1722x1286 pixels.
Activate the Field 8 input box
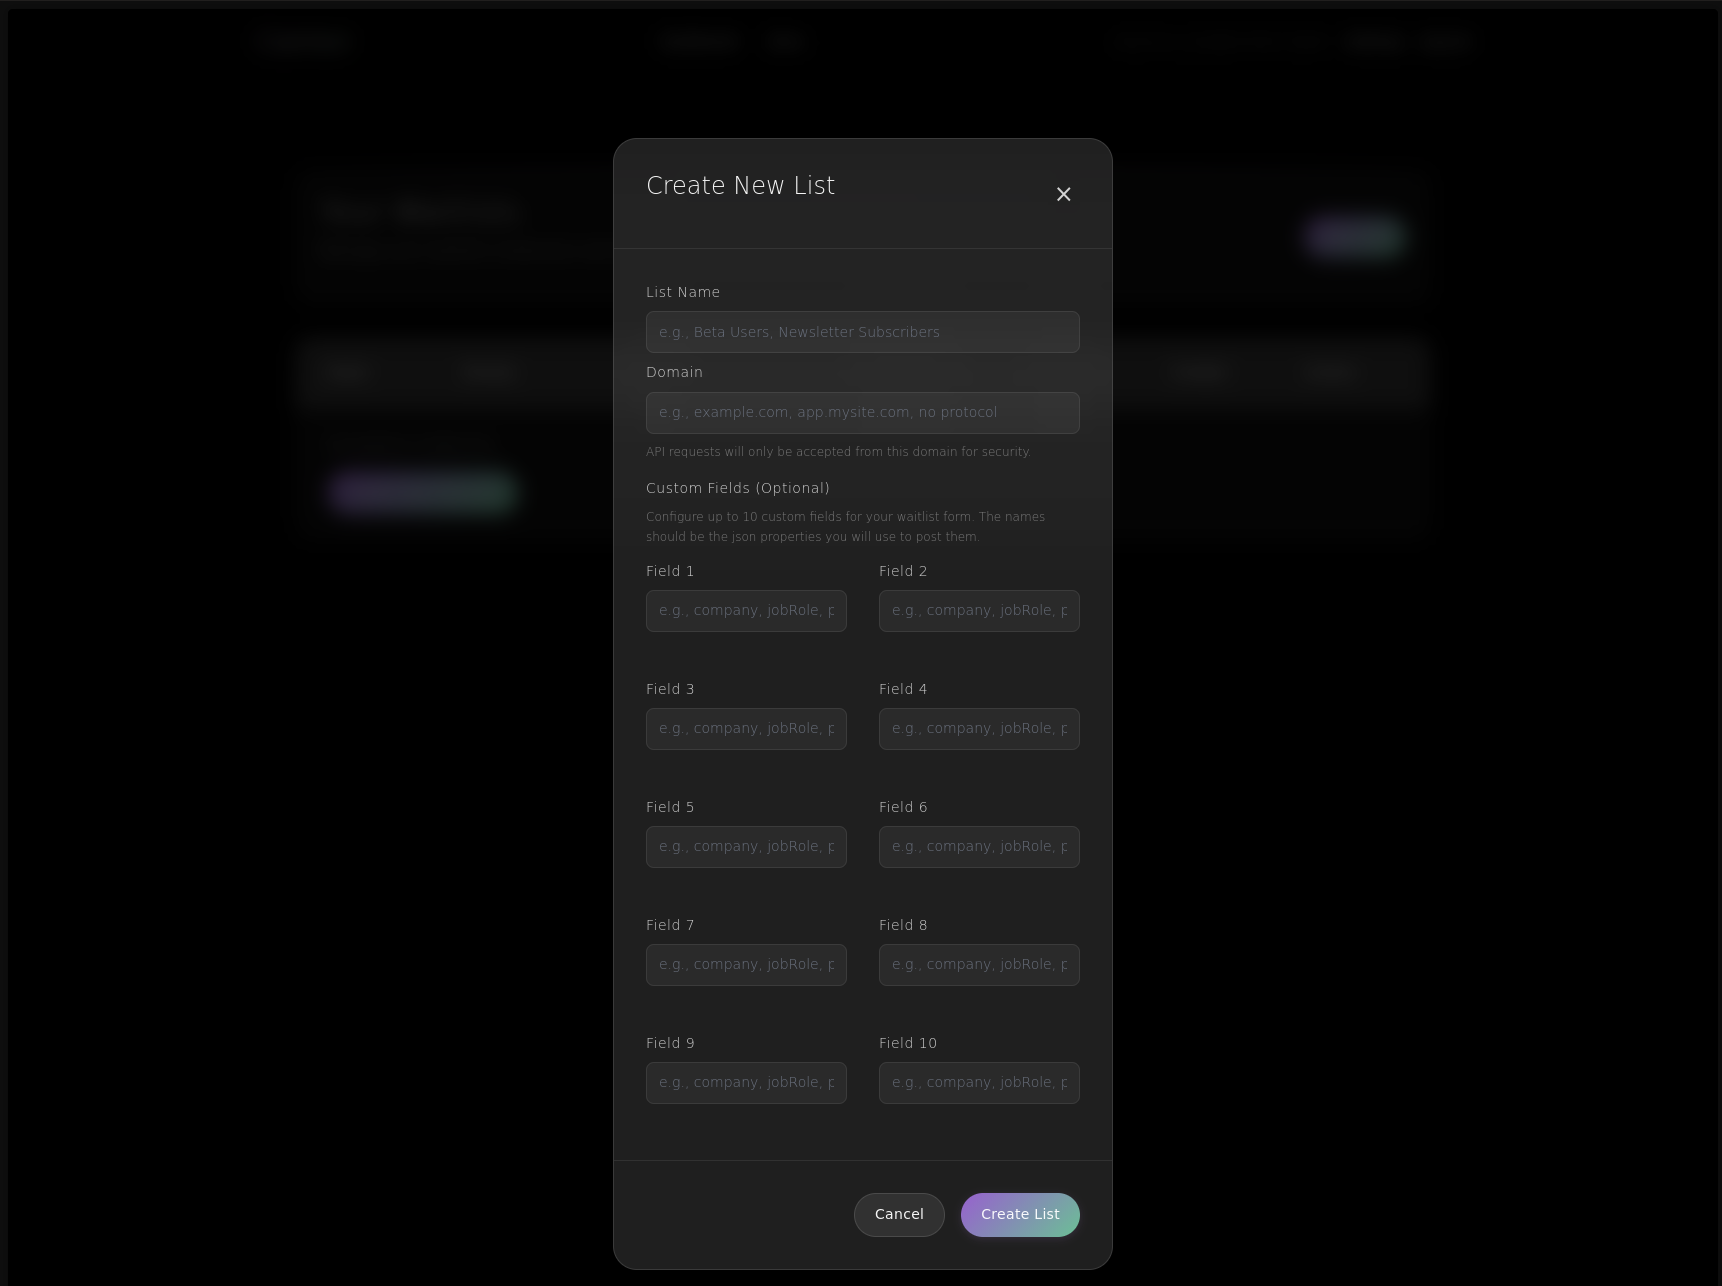979,965
